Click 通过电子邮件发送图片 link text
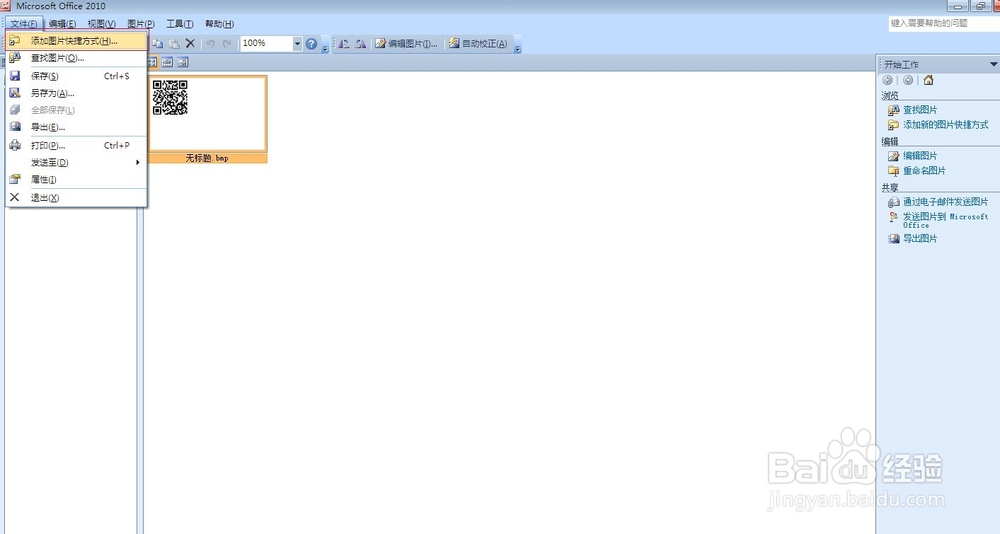This screenshot has height=534, width=1000. [946, 202]
